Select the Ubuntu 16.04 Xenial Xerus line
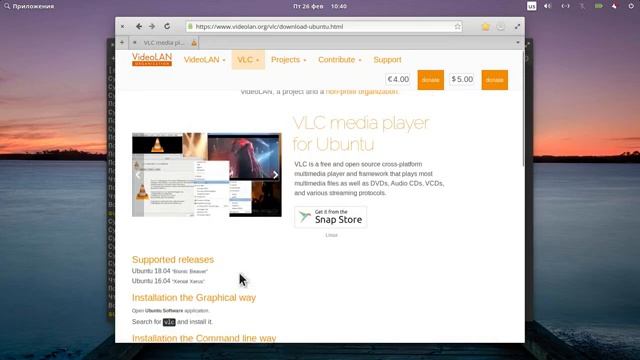The width and height of the screenshot is (640, 360). pos(168,281)
